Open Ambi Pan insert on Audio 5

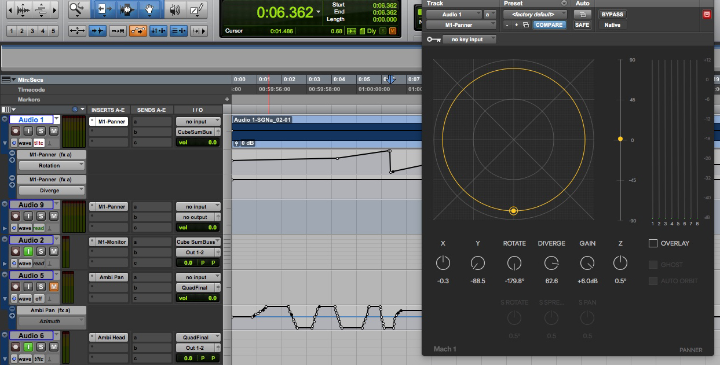[x=112, y=277]
